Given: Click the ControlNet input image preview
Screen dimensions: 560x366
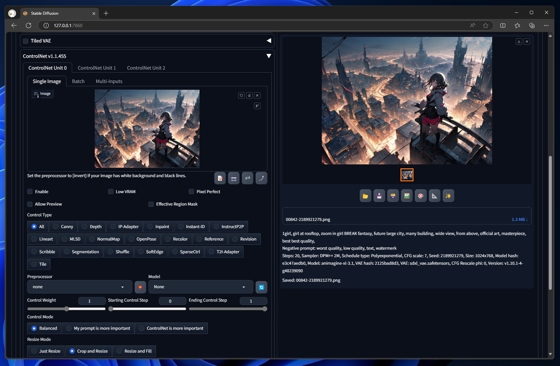Looking at the screenshot, I should pyautogui.click(x=147, y=129).
